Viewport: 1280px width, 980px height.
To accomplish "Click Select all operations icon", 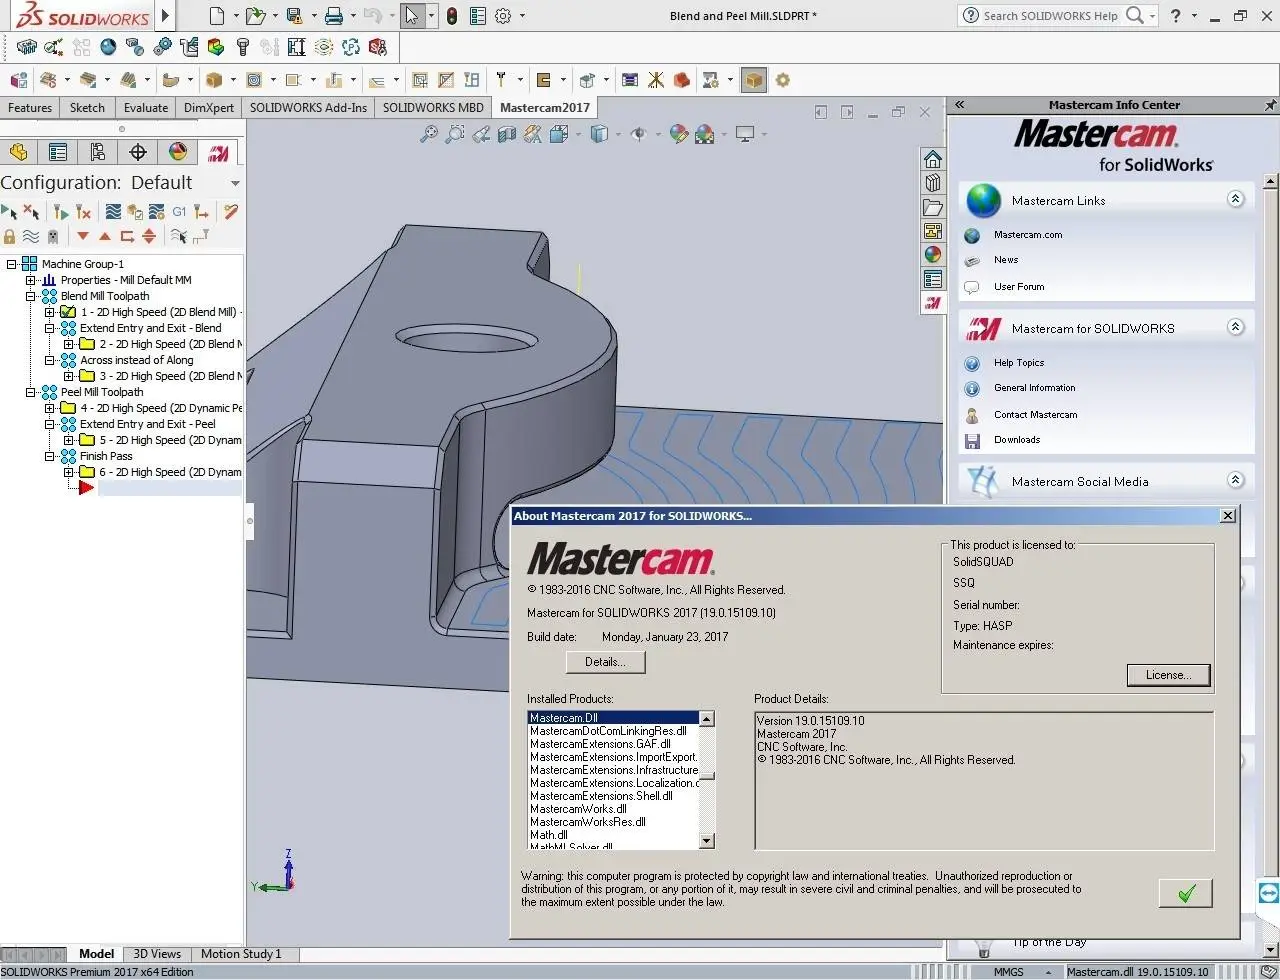I will point(9,211).
